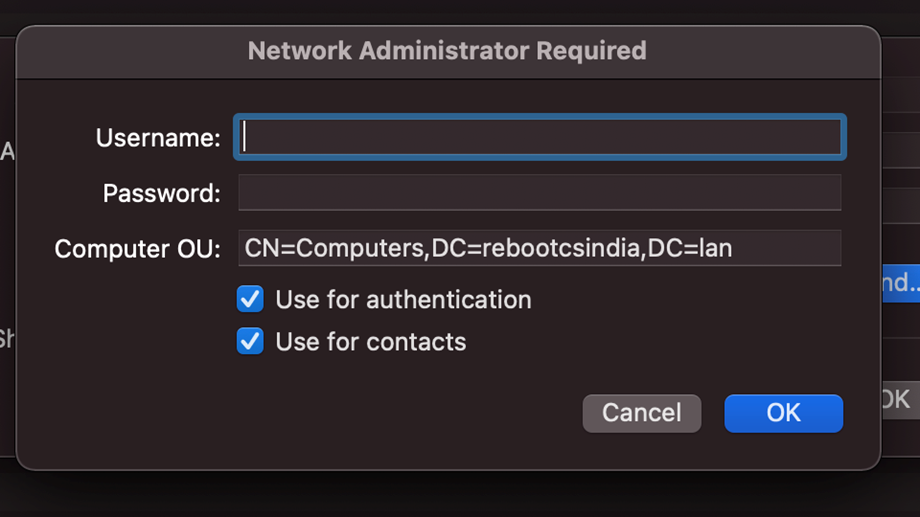Click the "Password:" label
920x517 pixels.
click(161, 193)
